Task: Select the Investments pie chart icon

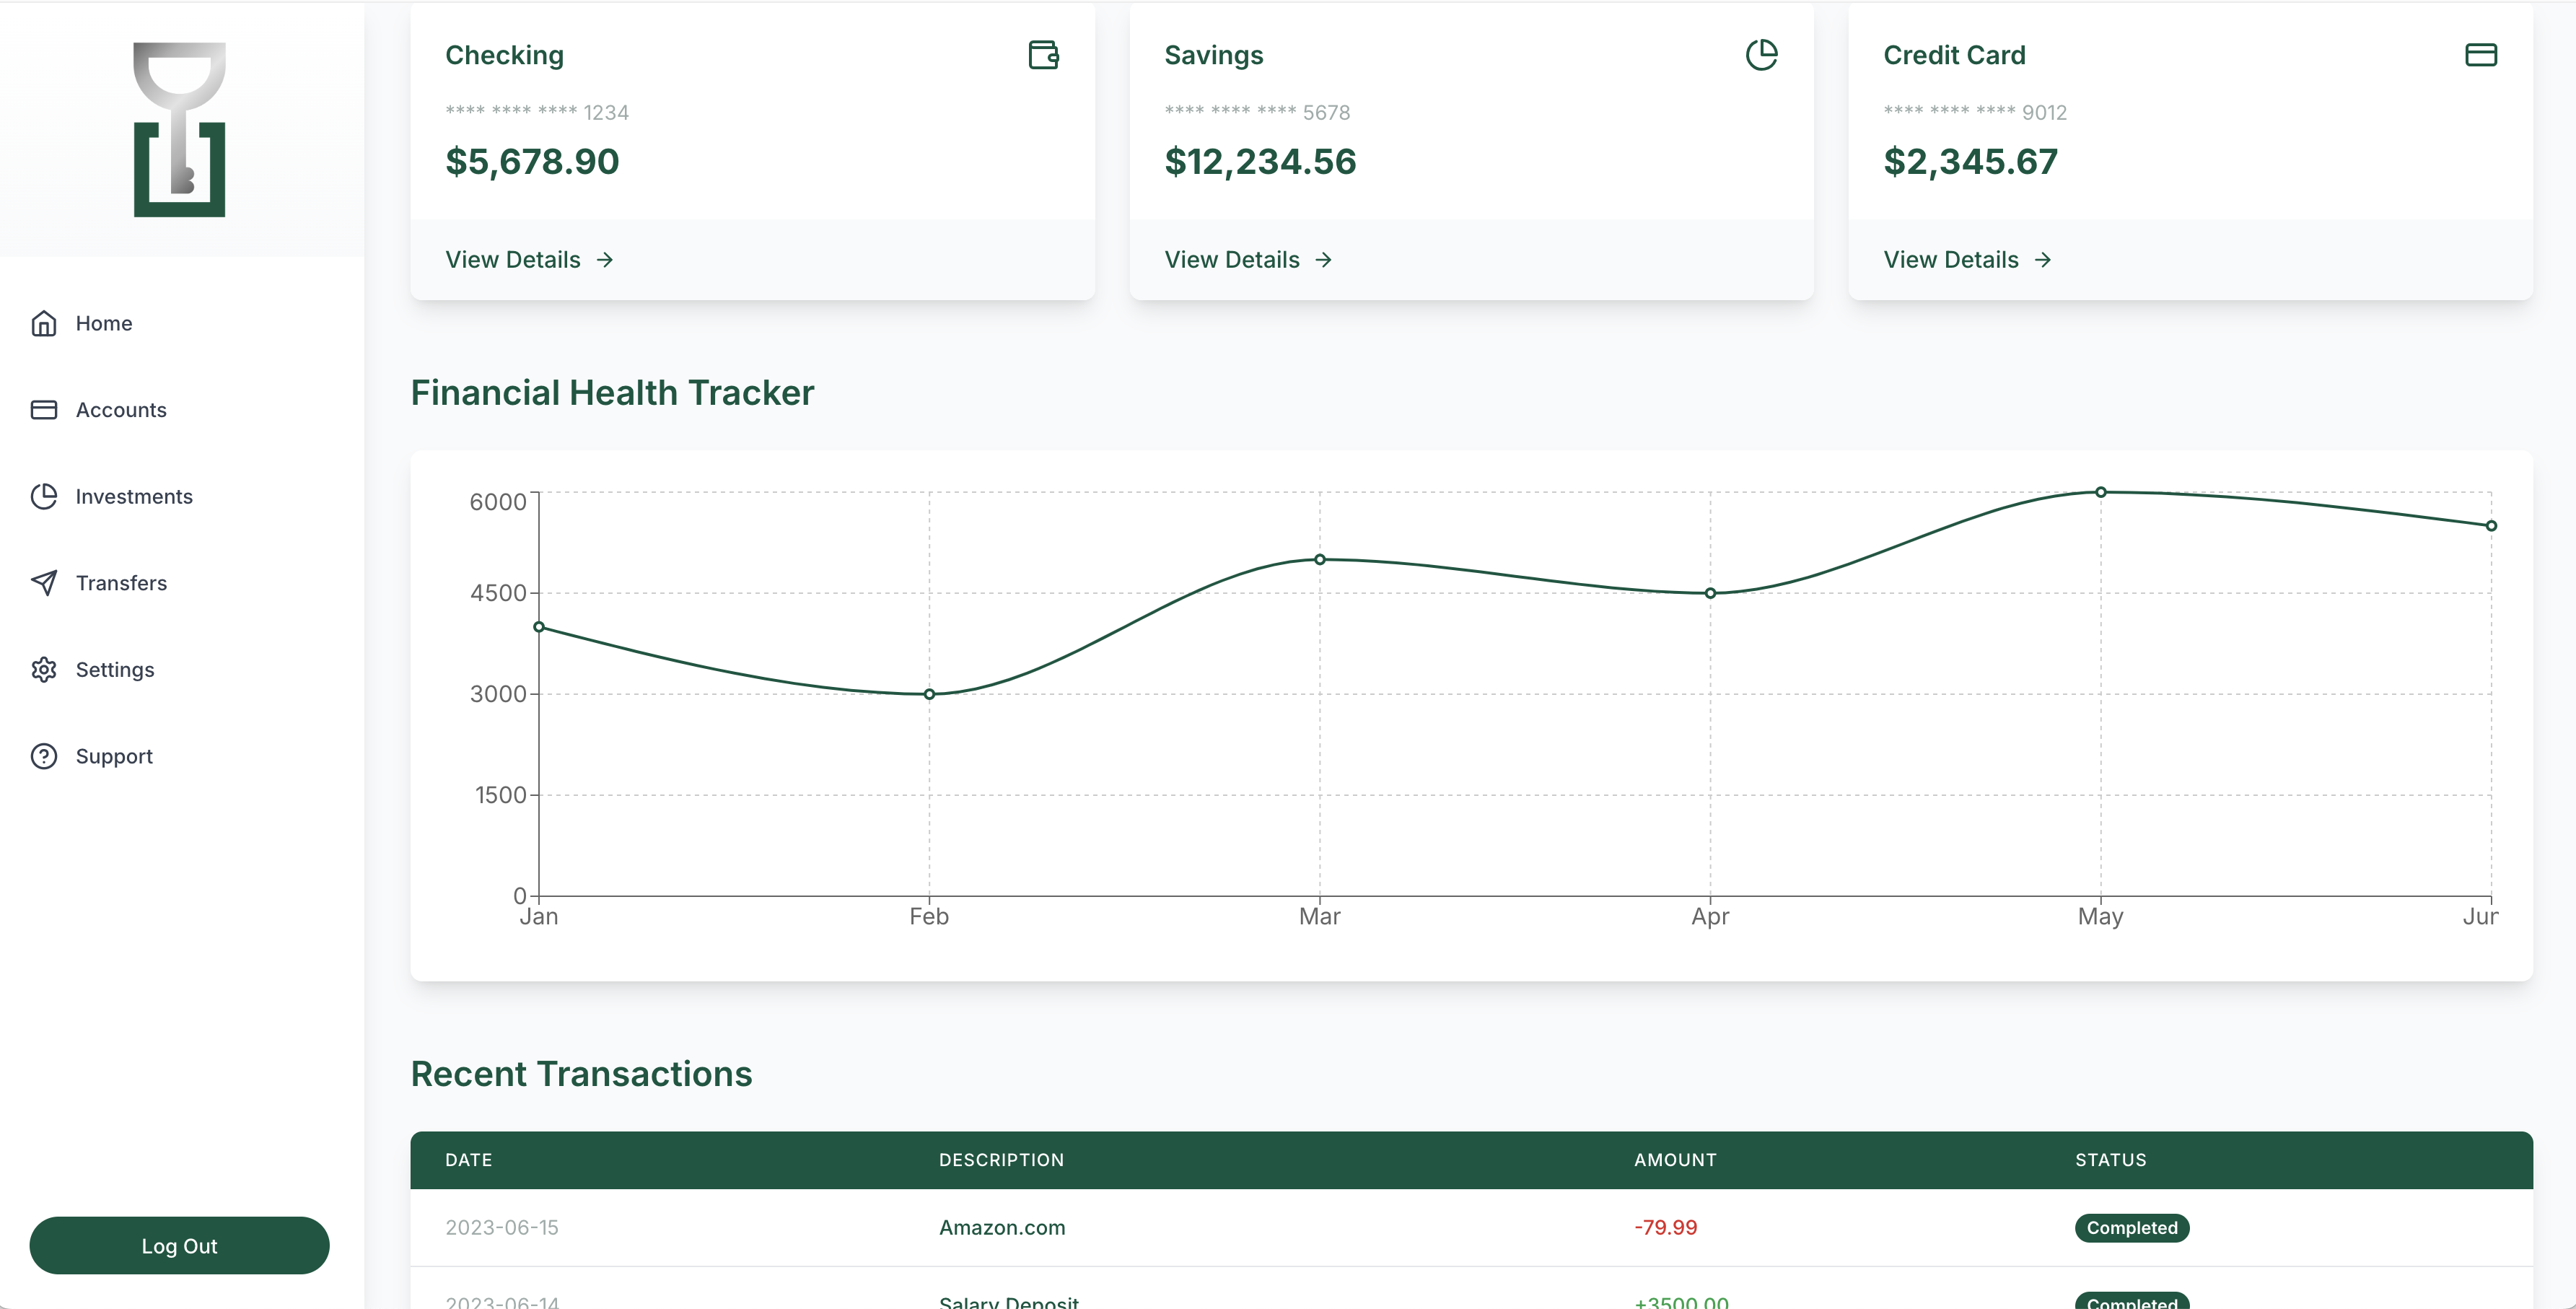Action: pos(45,496)
